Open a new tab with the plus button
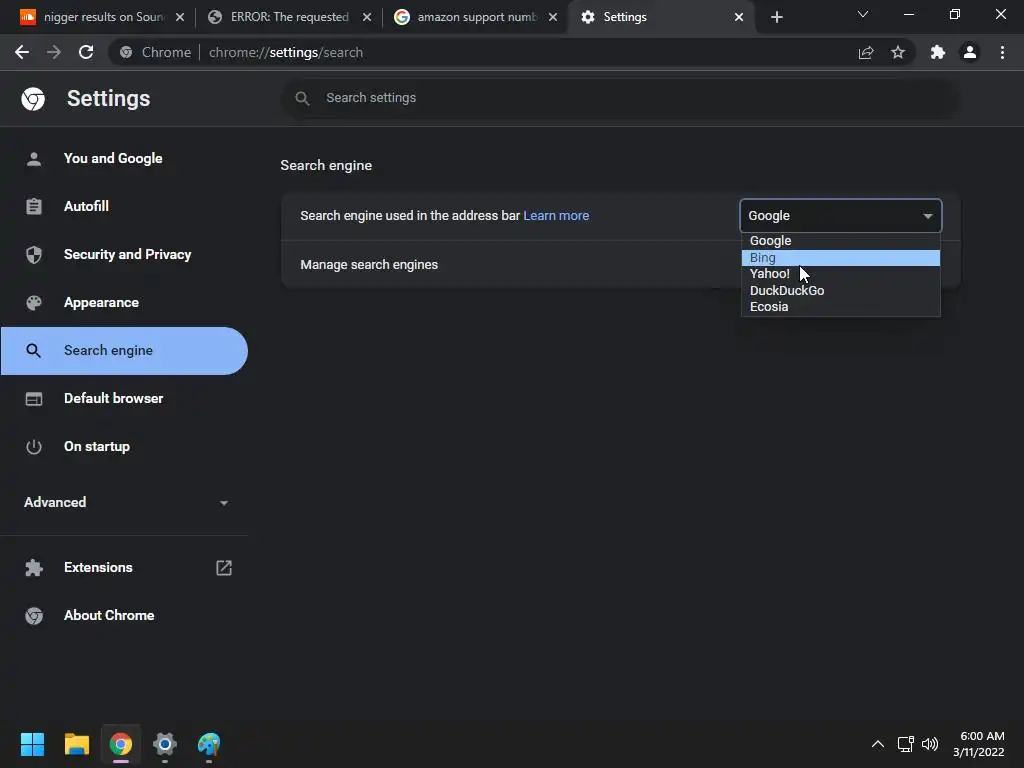1024x768 pixels. (x=776, y=17)
